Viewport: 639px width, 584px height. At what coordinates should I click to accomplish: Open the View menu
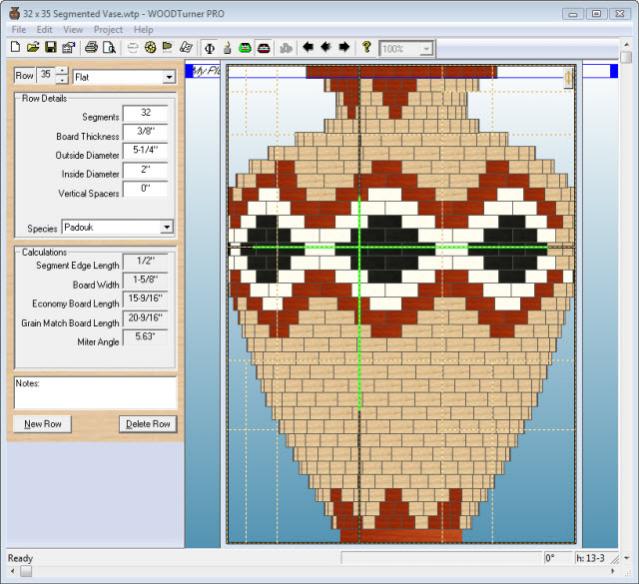click(73, 30)
